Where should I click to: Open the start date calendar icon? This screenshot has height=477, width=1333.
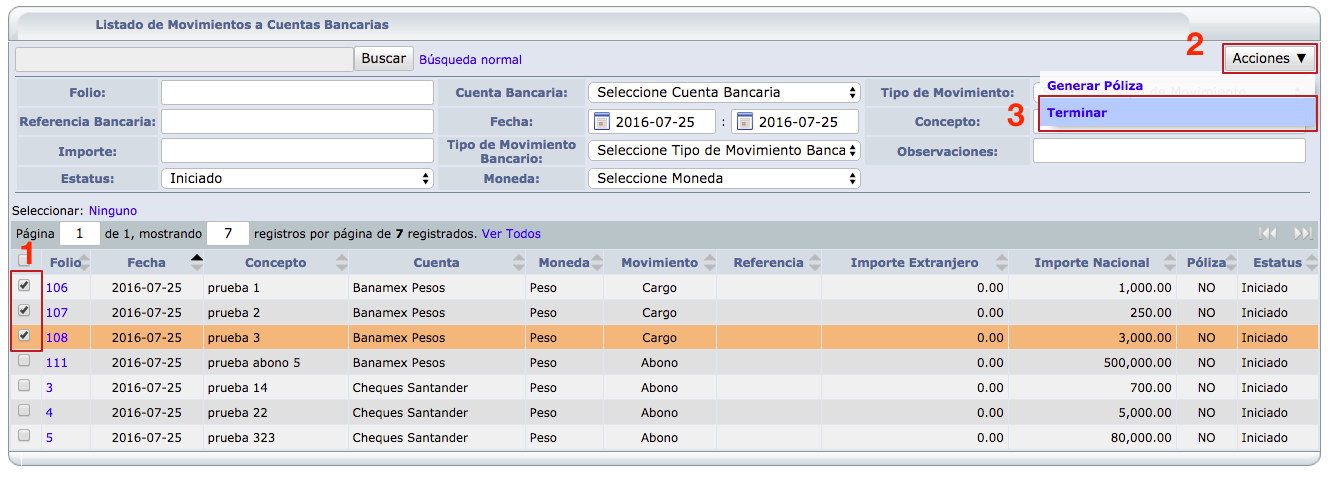click(x=602, y=122)
